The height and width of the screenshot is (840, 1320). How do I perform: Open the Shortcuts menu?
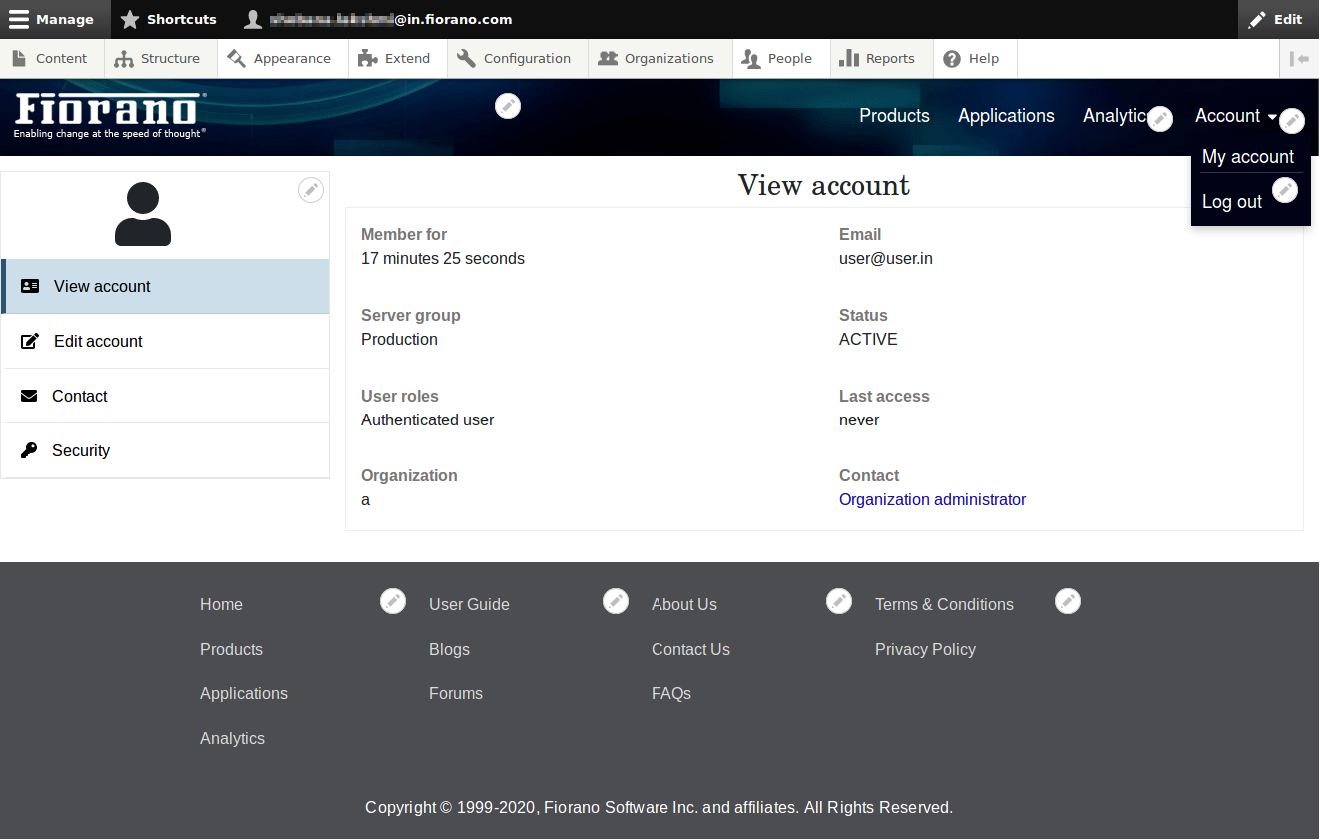(x=169, y=19)
